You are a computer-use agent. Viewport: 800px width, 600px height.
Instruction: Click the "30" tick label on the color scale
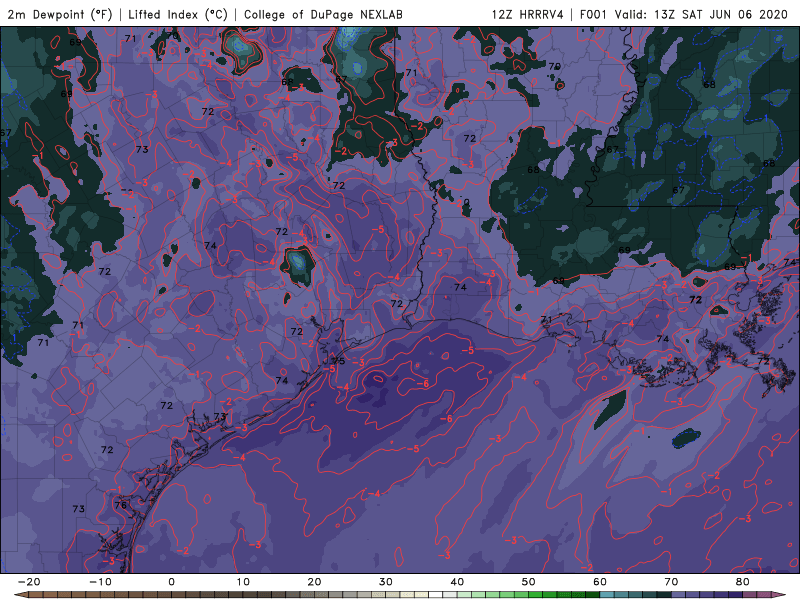(386, 582)
